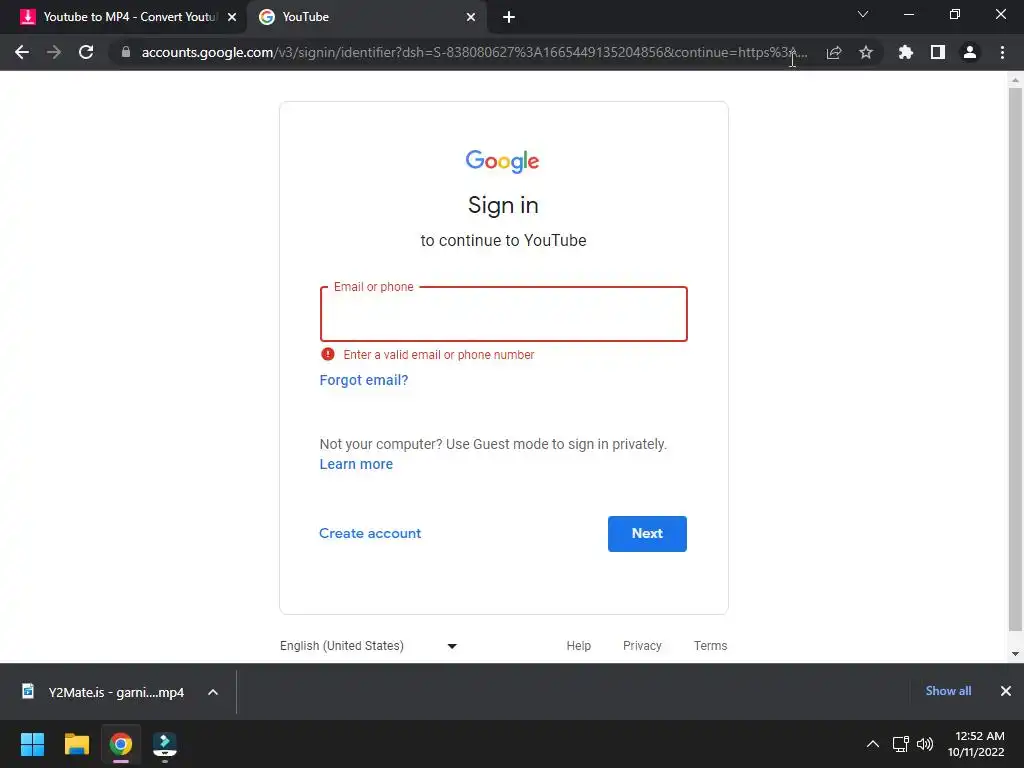Click the 'to continue to YouTube' text

pyautogui.click(x=504, y=240)
